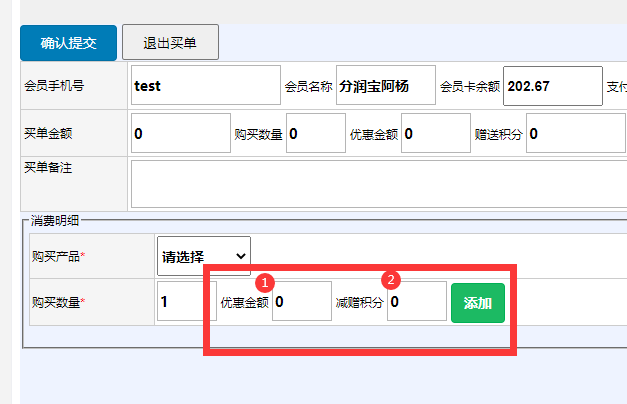This screenshot has width=627, height=404.
Task: Click the red badge numbered 1
Action: (x=266, y=282)
